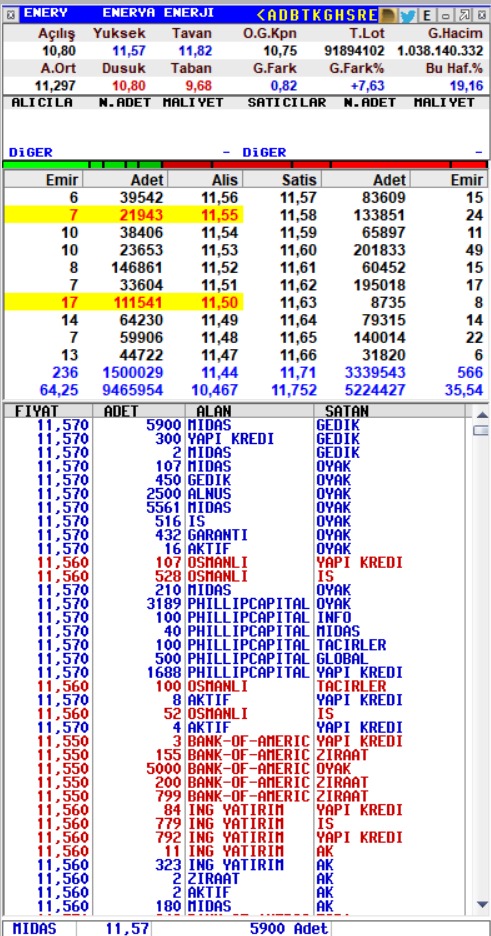Select trade row 500 PHILLIPCAPITAL GLOBAL
Viewport: 491px width, 936px height.
[236, 658]
